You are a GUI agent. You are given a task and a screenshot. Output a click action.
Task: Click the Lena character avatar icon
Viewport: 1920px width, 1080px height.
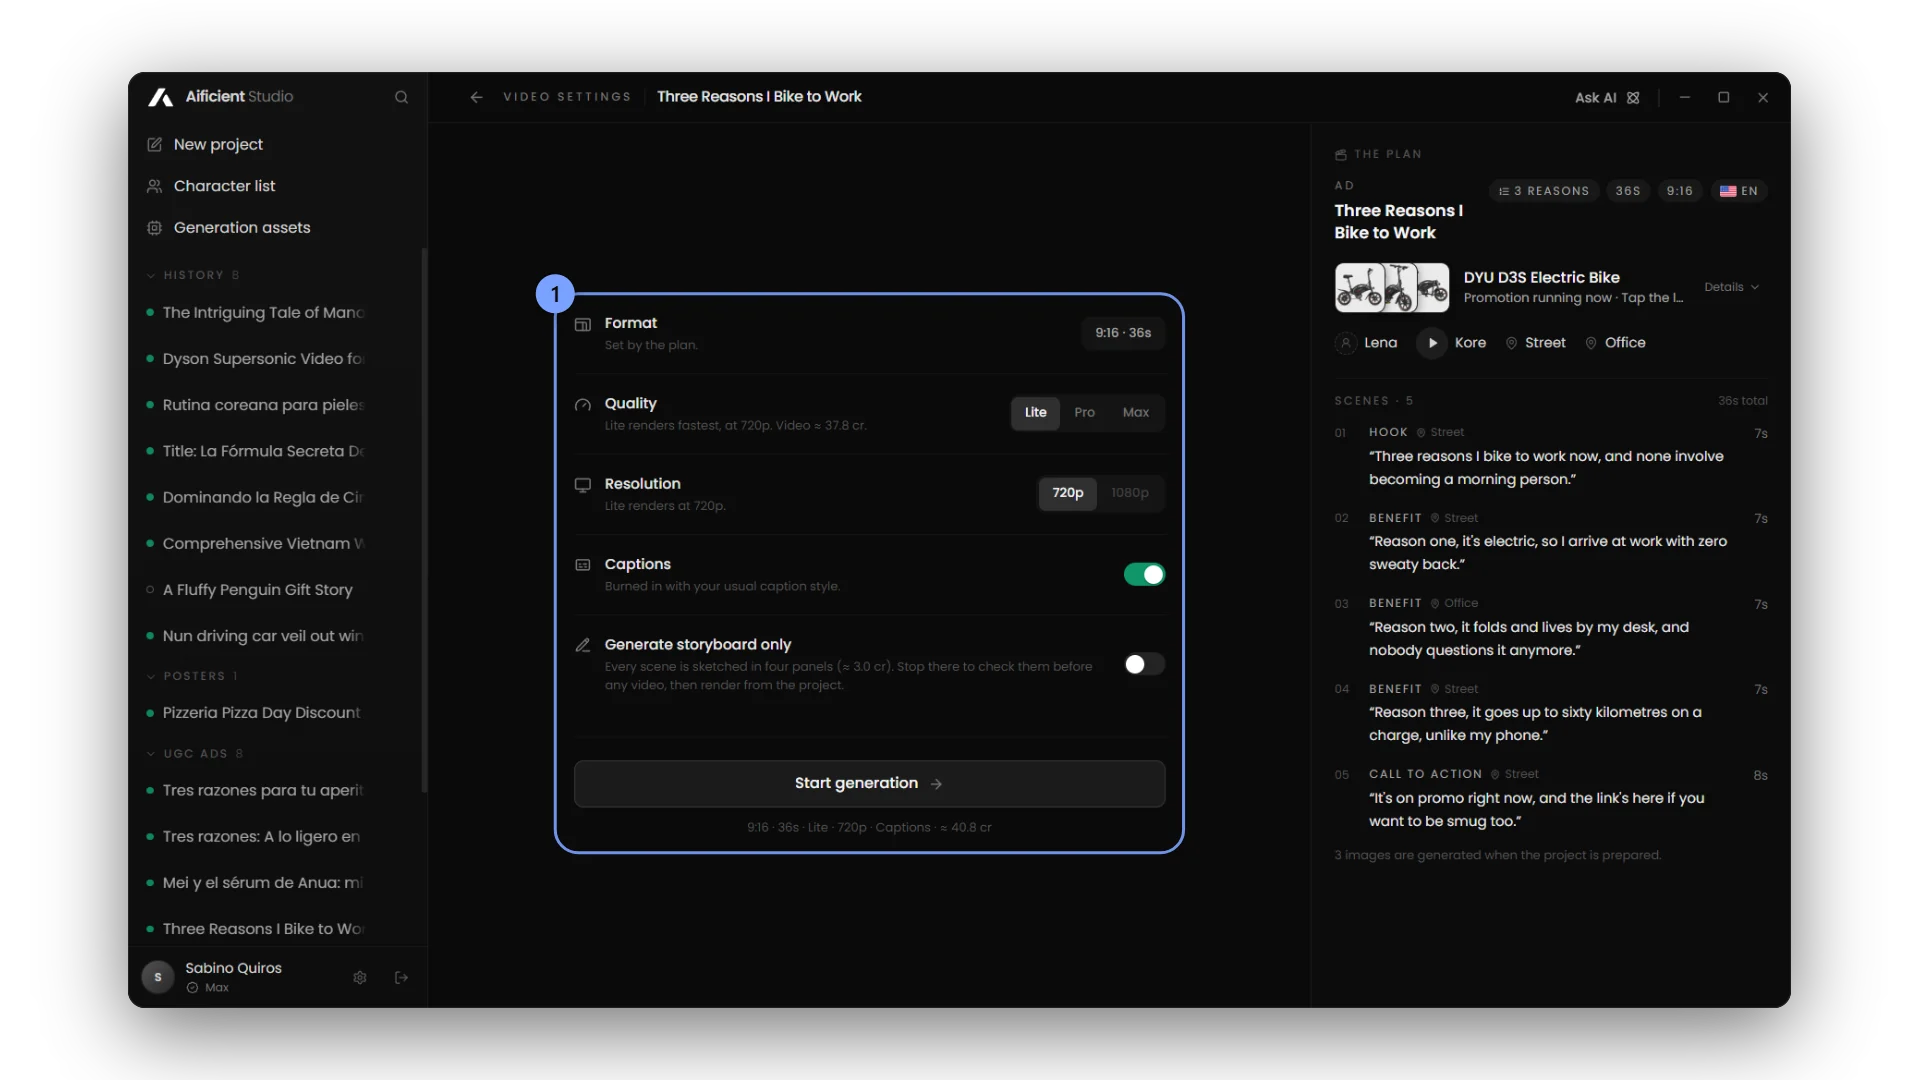point(1346,342)
